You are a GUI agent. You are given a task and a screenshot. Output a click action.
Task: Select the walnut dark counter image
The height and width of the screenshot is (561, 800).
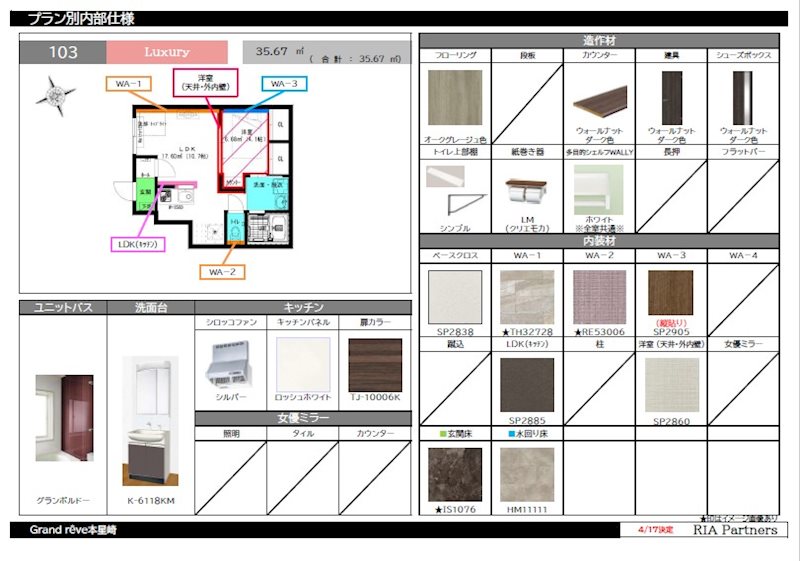coord(599,101)
